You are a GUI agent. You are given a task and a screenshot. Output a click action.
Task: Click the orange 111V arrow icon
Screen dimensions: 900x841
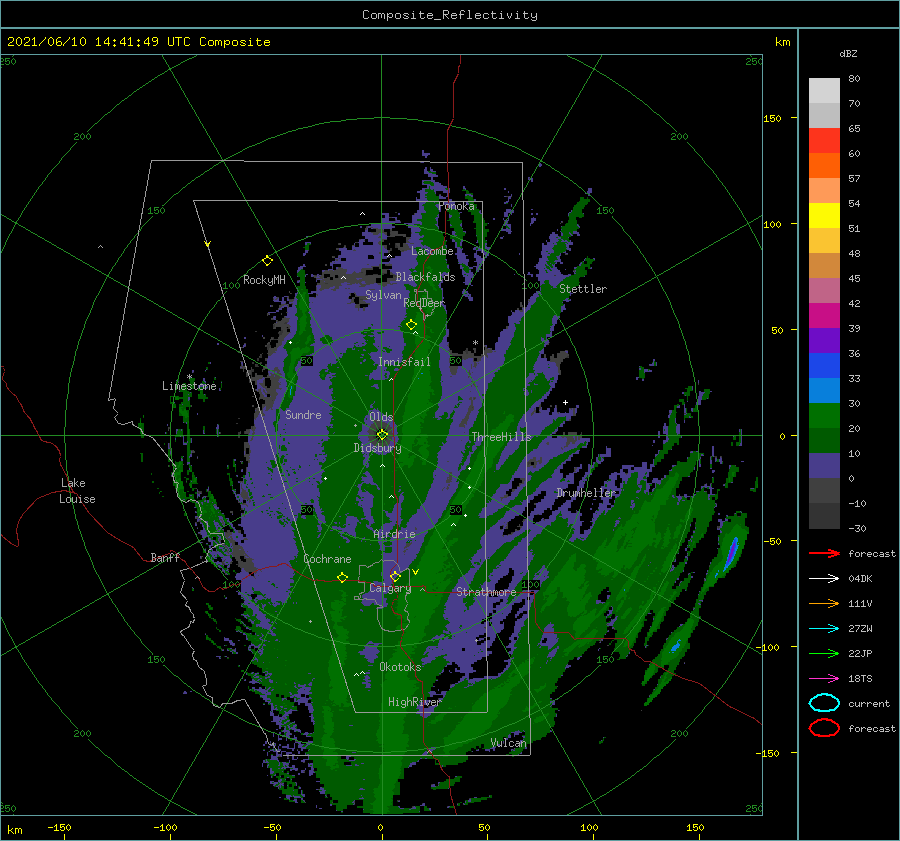(x=824, y=603)
